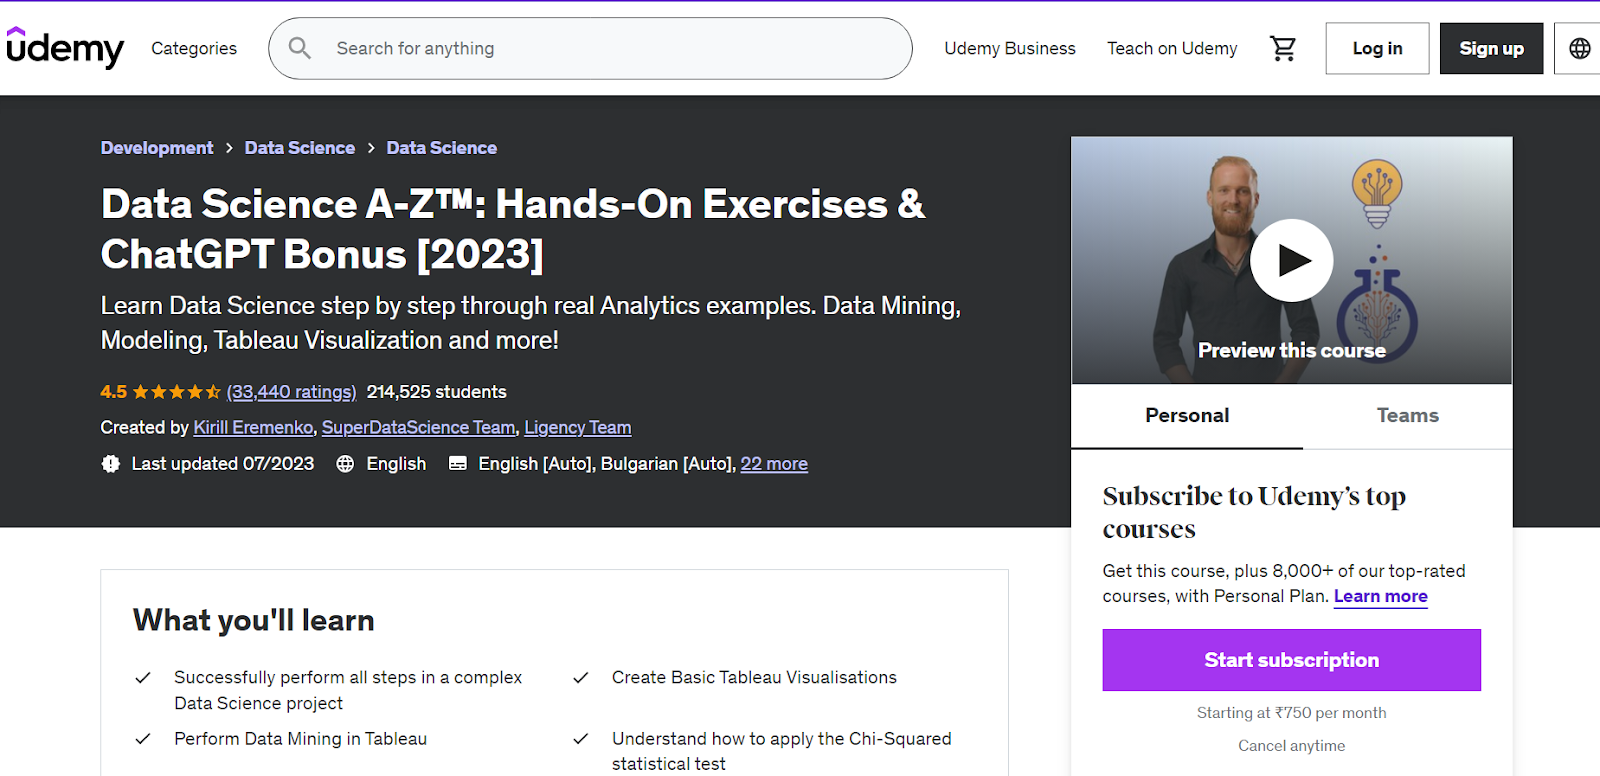
Task: Click the last updated badge icon
Action: coord(111,464)
